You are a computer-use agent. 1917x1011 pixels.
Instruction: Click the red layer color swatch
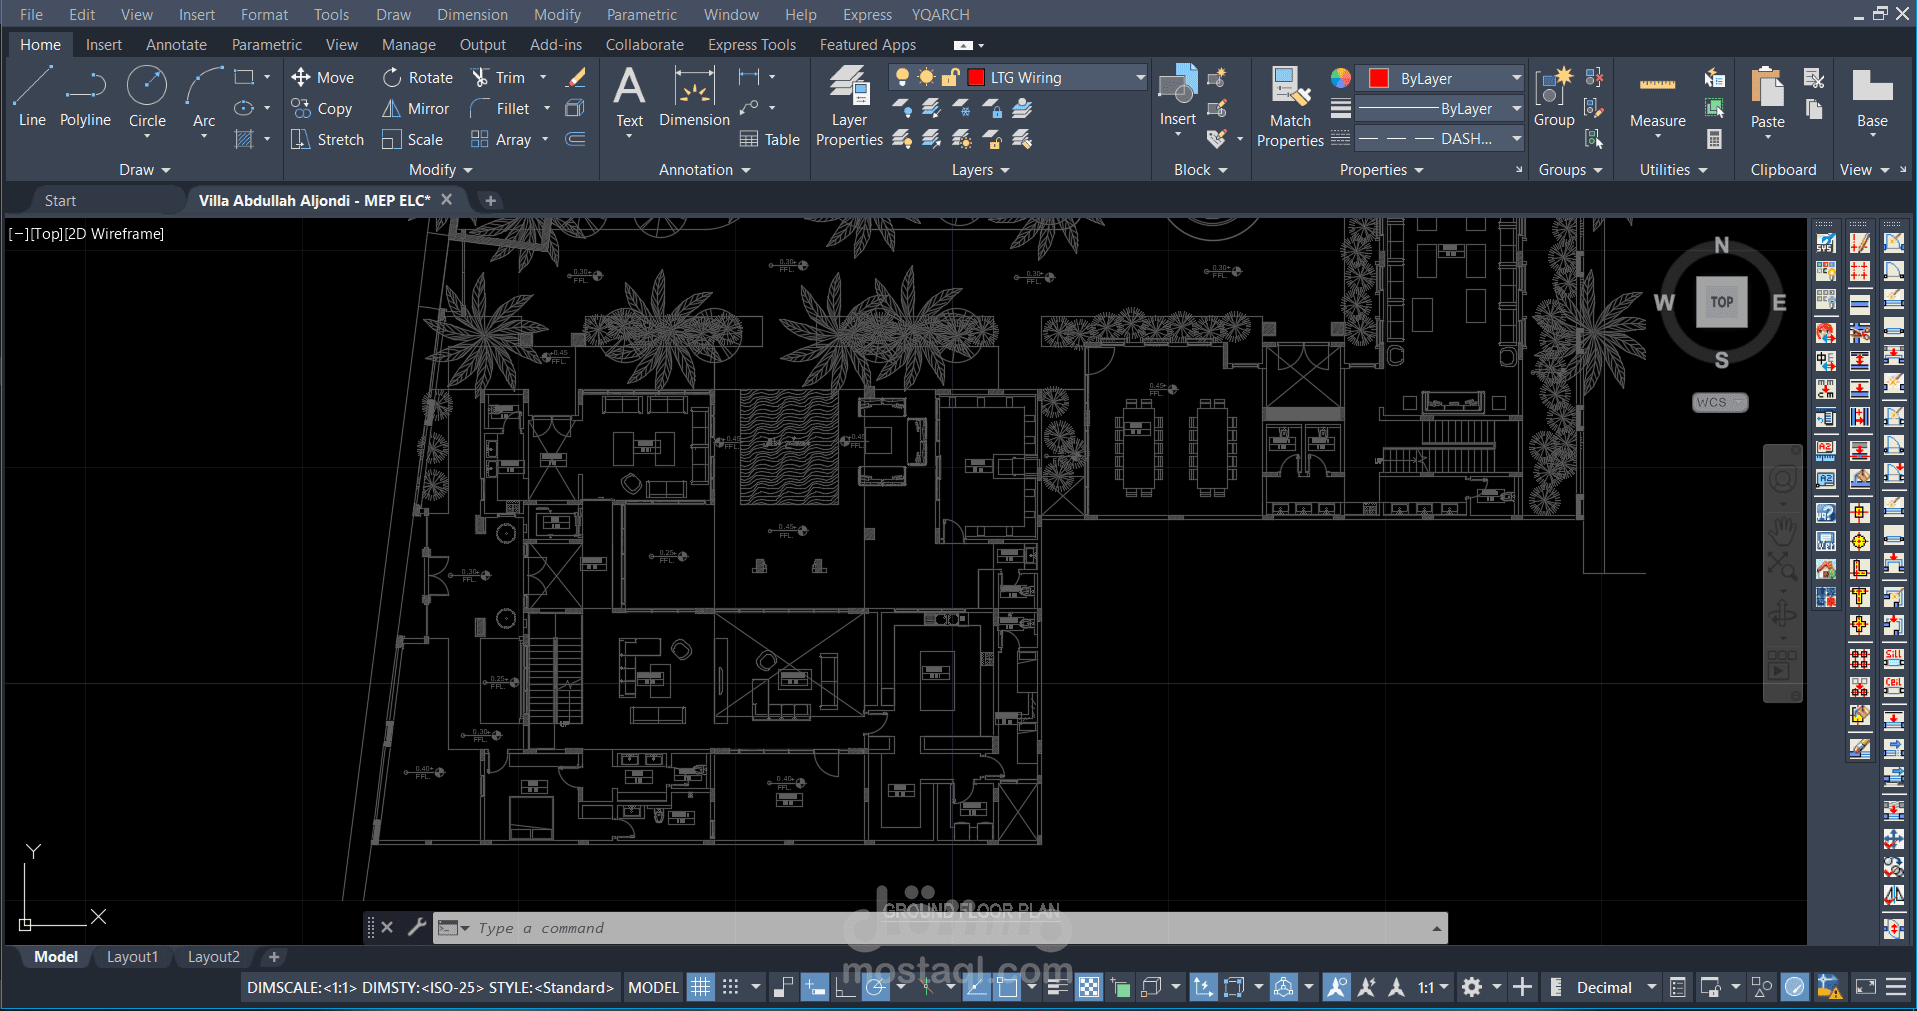(976, 77)
